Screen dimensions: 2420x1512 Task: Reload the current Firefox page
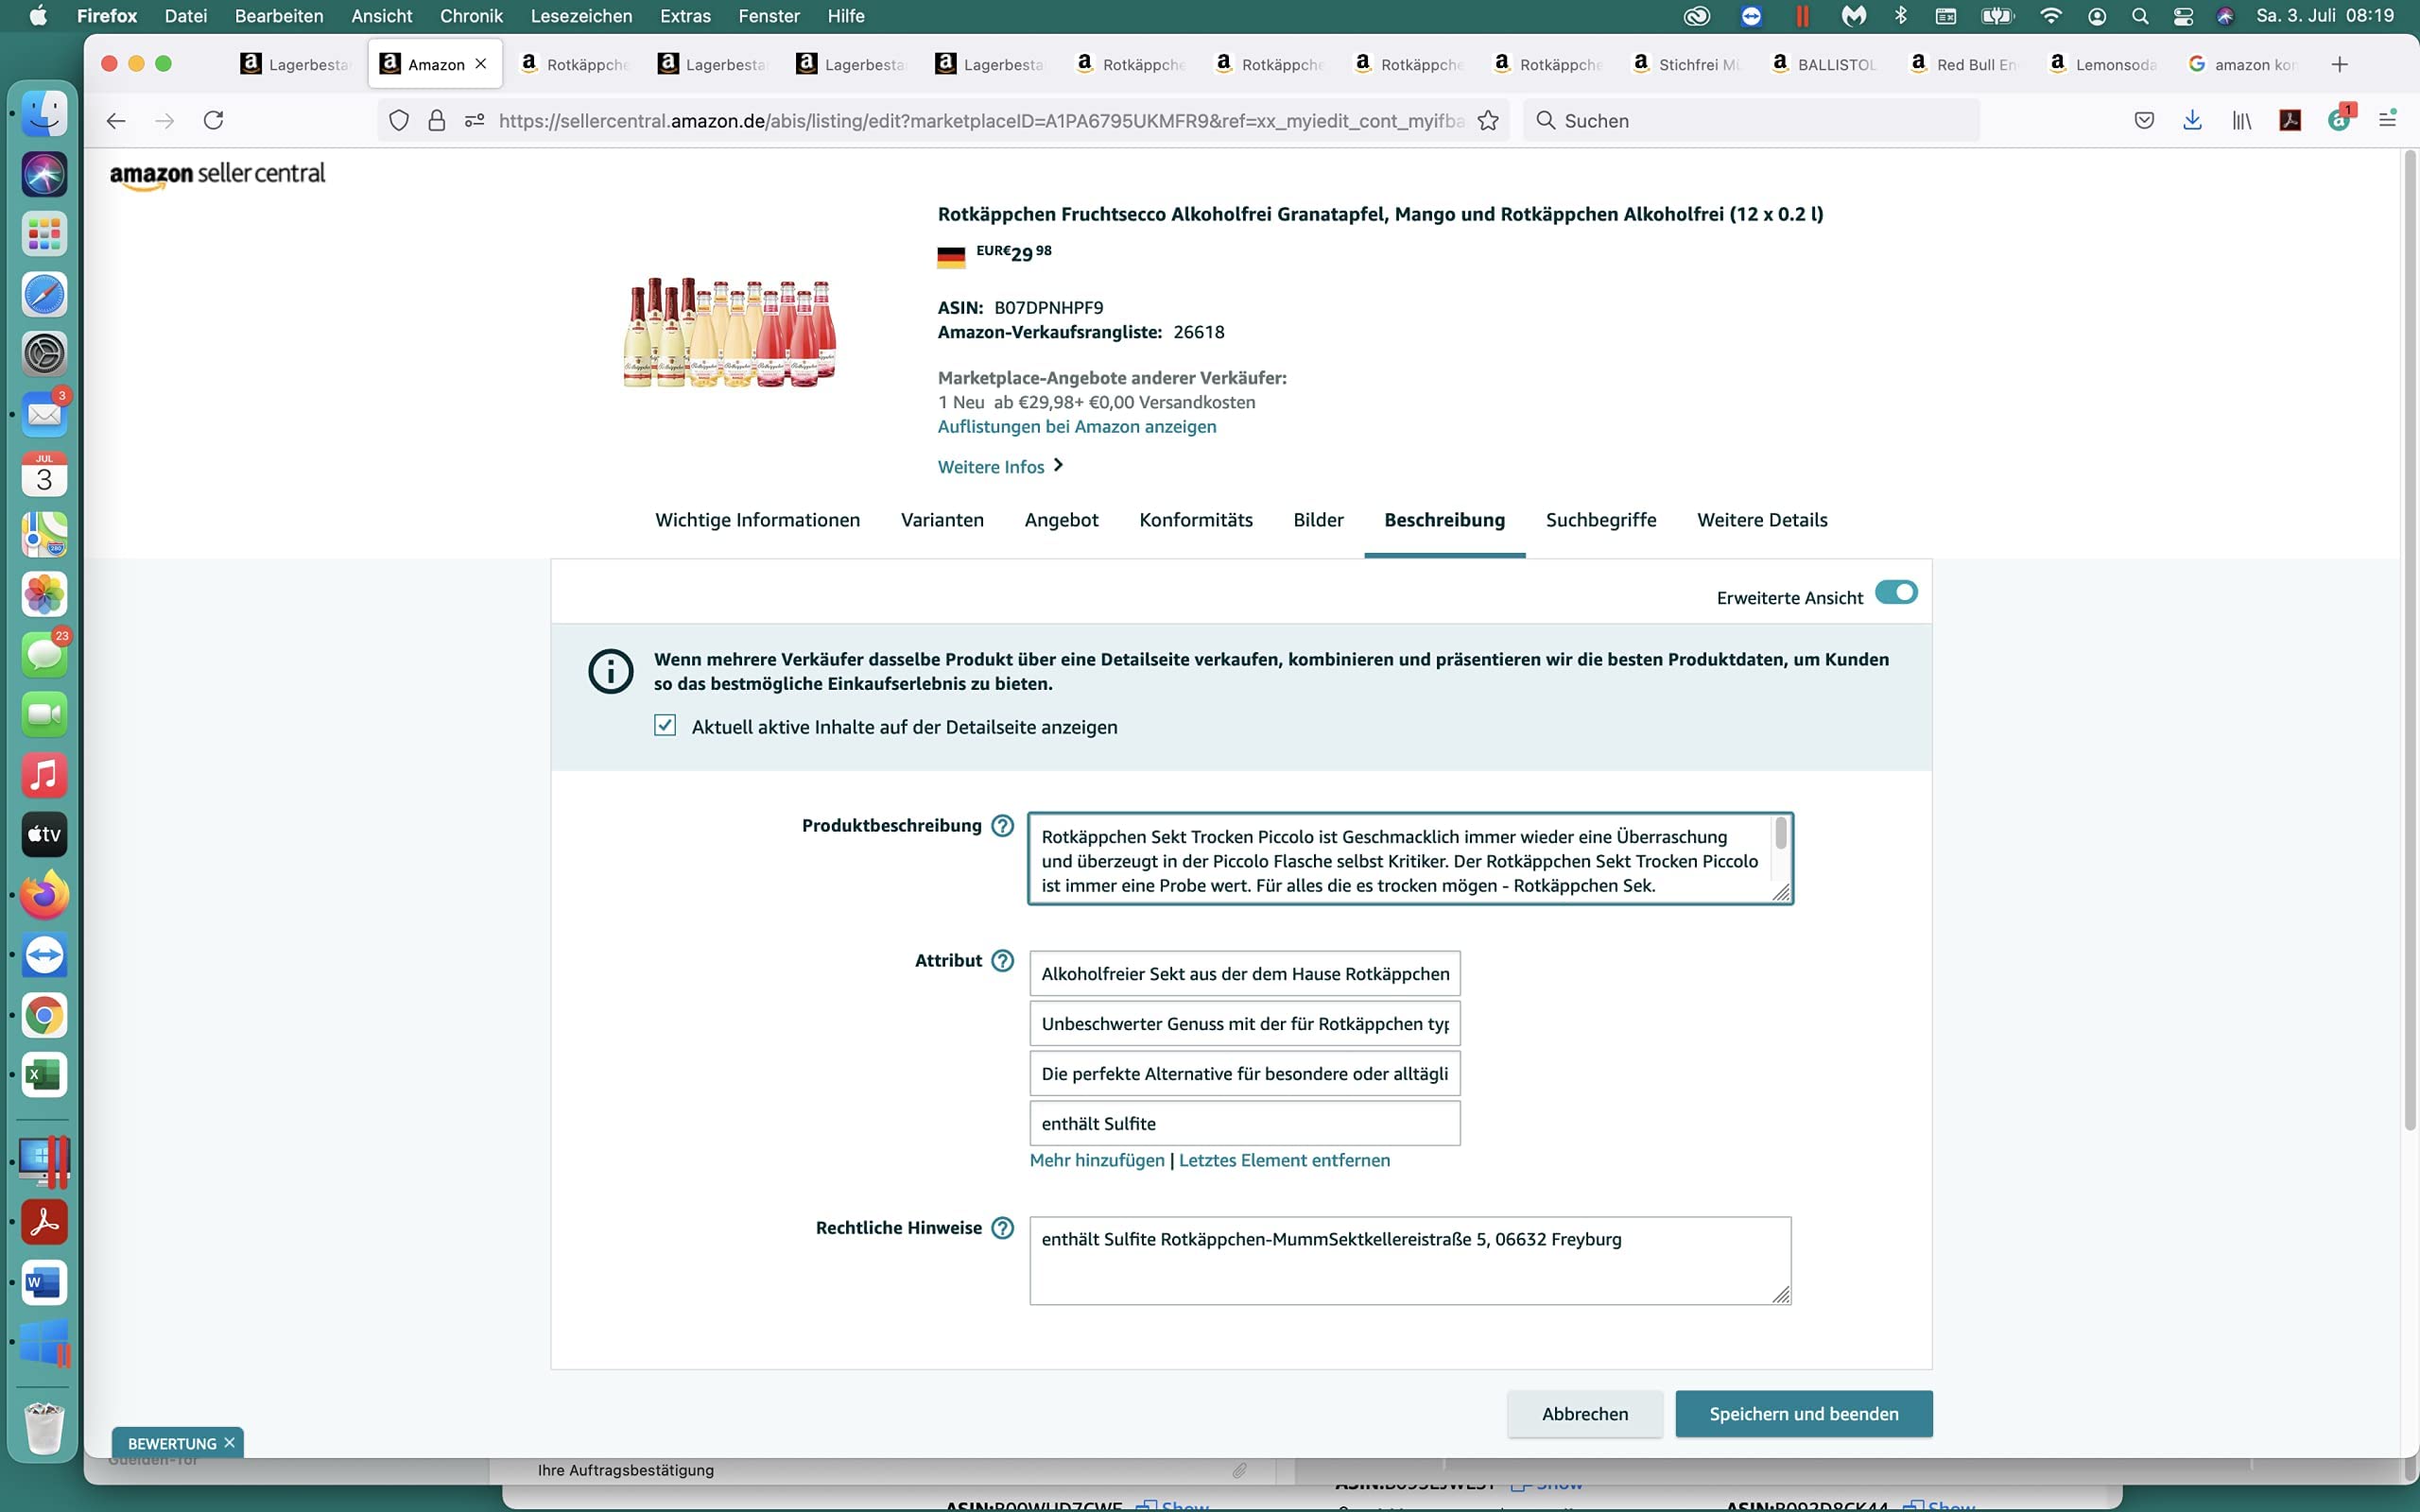[x=213, y=121]
